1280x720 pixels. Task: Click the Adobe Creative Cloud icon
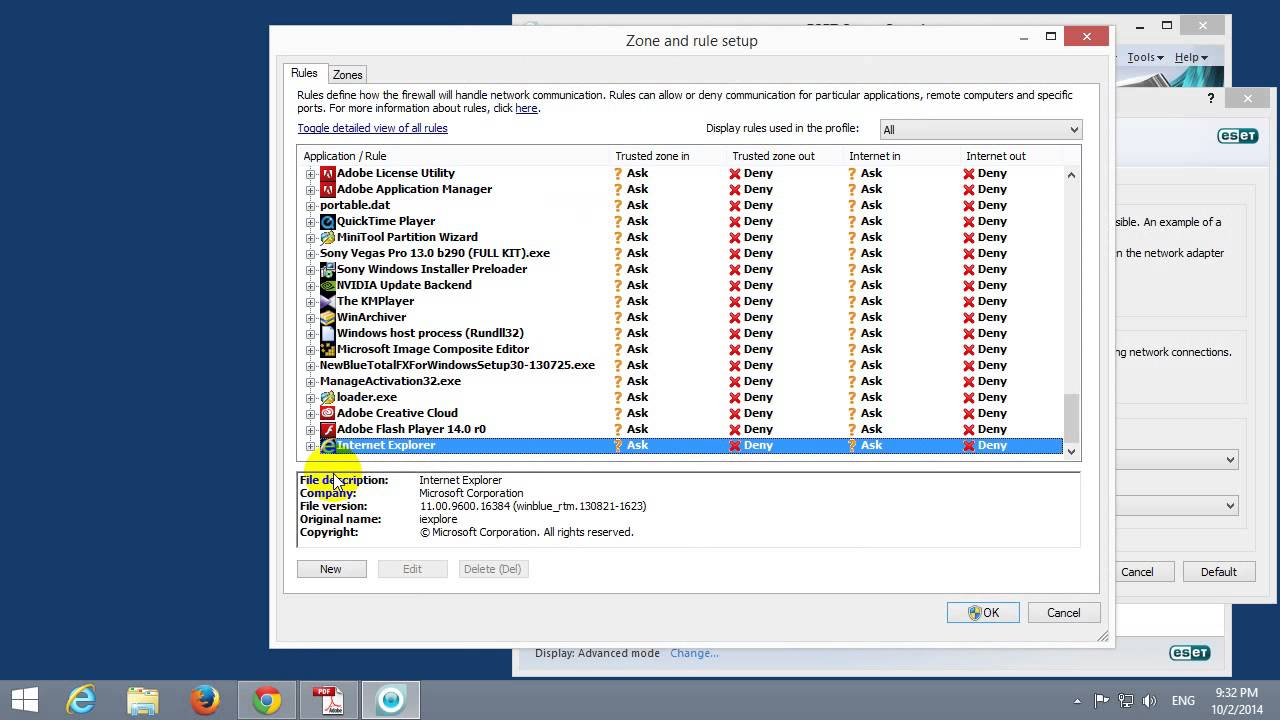tap(327, 413)
